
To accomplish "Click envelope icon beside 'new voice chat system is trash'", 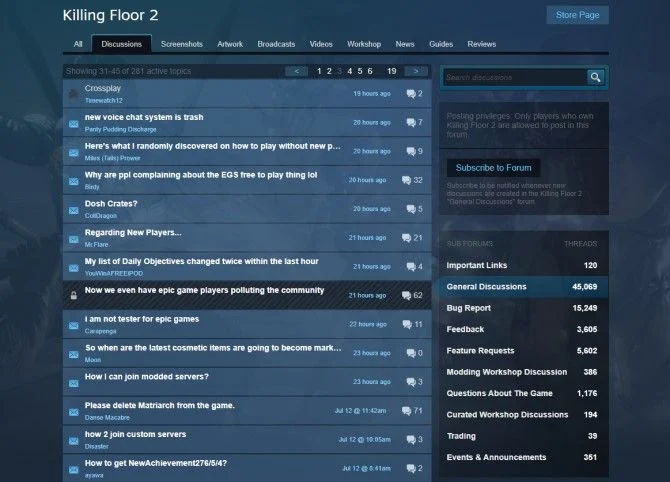I will (x=73, y=124).
